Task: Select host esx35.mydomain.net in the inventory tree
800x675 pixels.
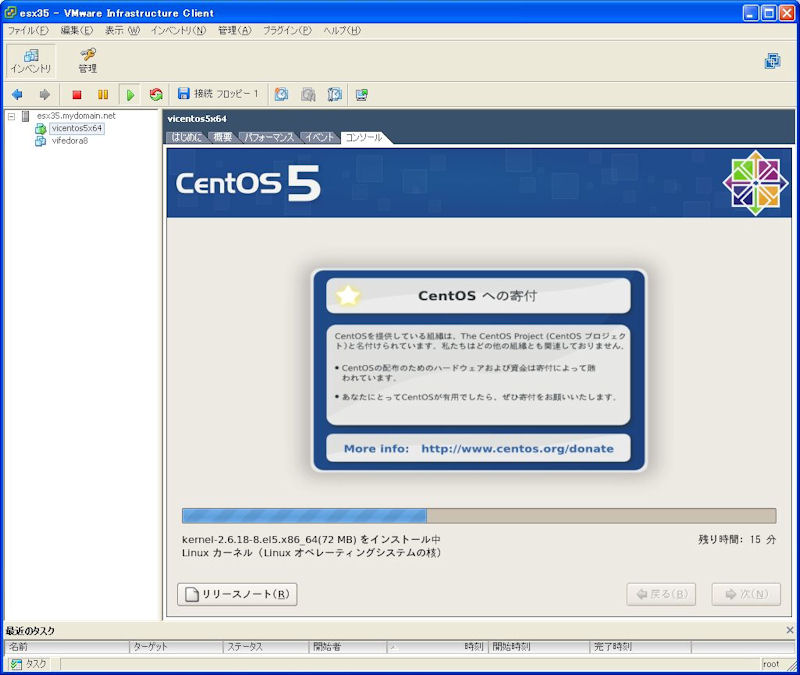Action: click(x=76, y=116)
